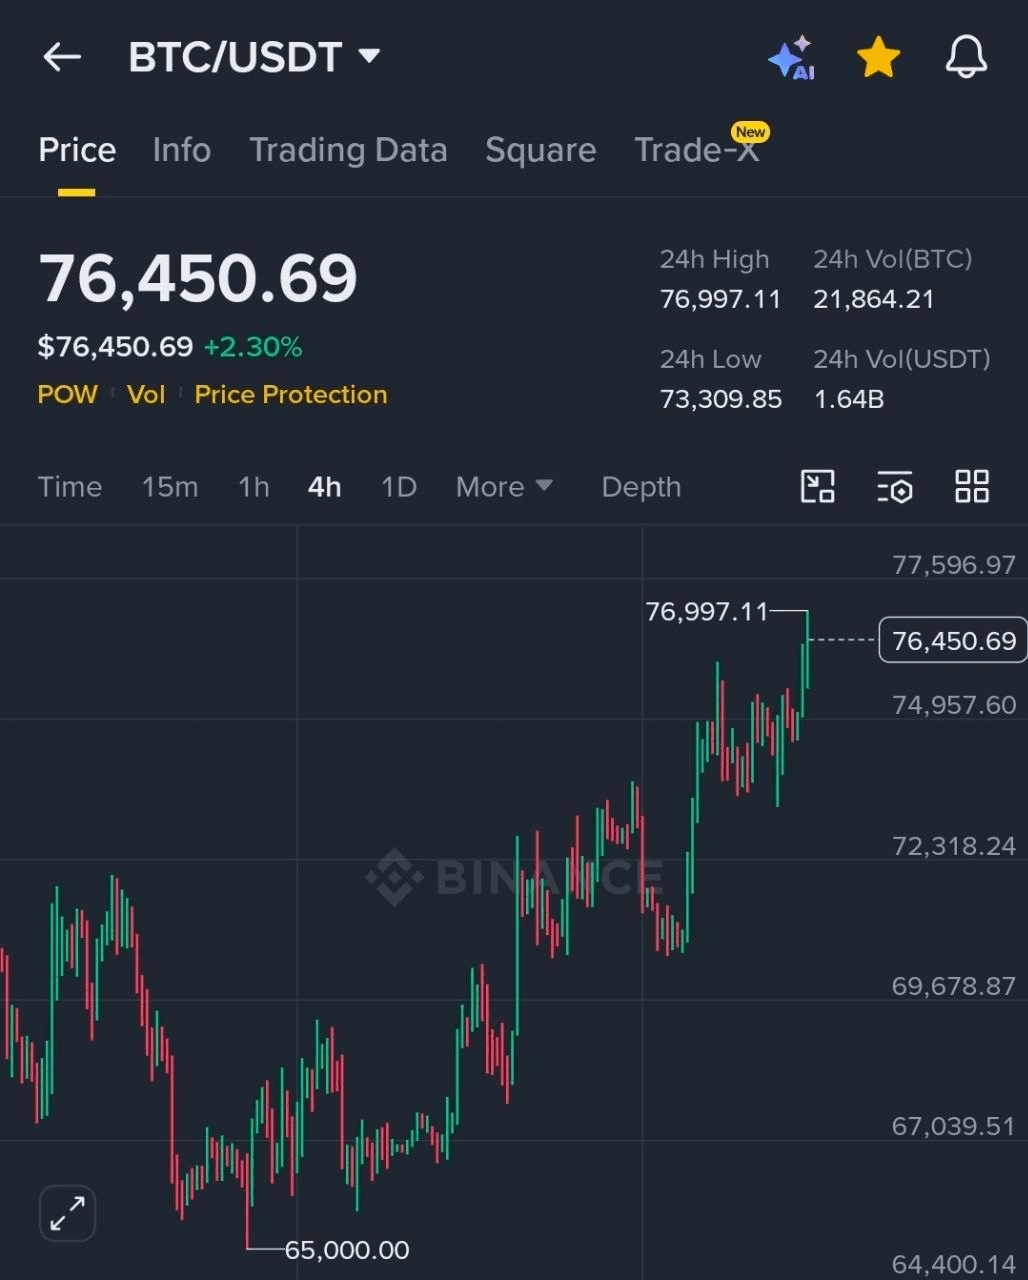1028x1280 pixels.
Task: Switch to the Info tab
Action: pyautogui.click(x=181, y=150)
